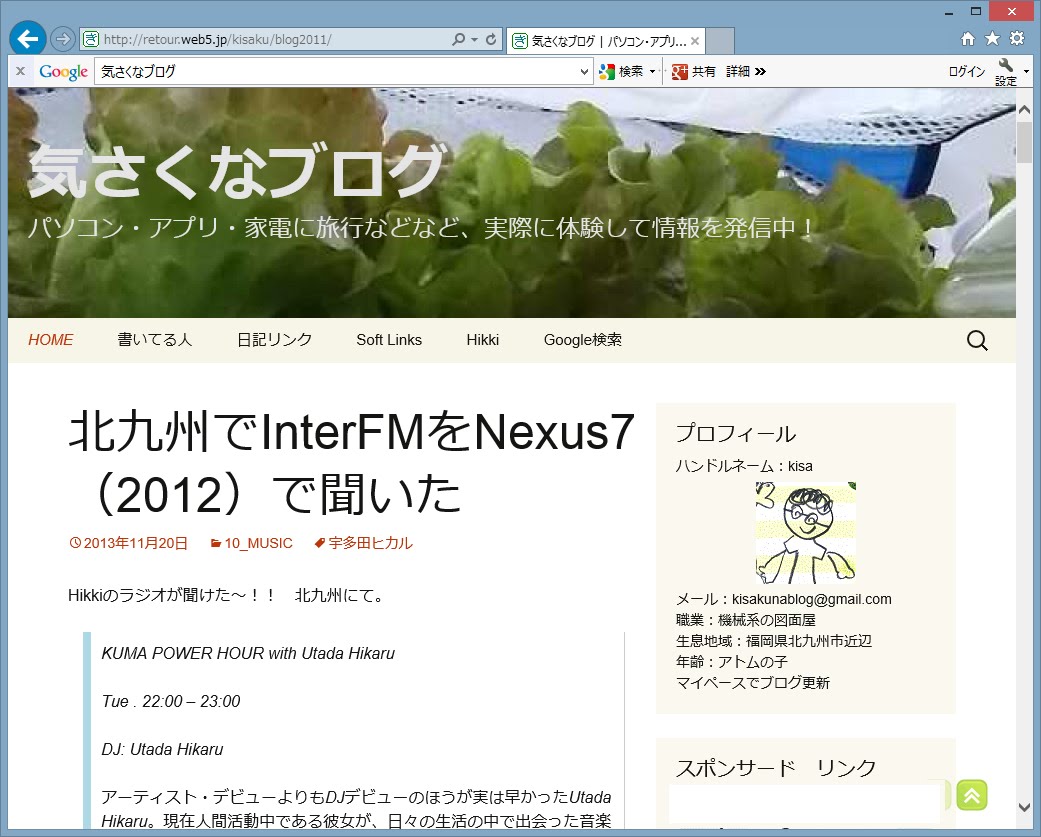Click the browser Back arrow button
Viewport: 1041px width, 837px height.
pos(28,39)
